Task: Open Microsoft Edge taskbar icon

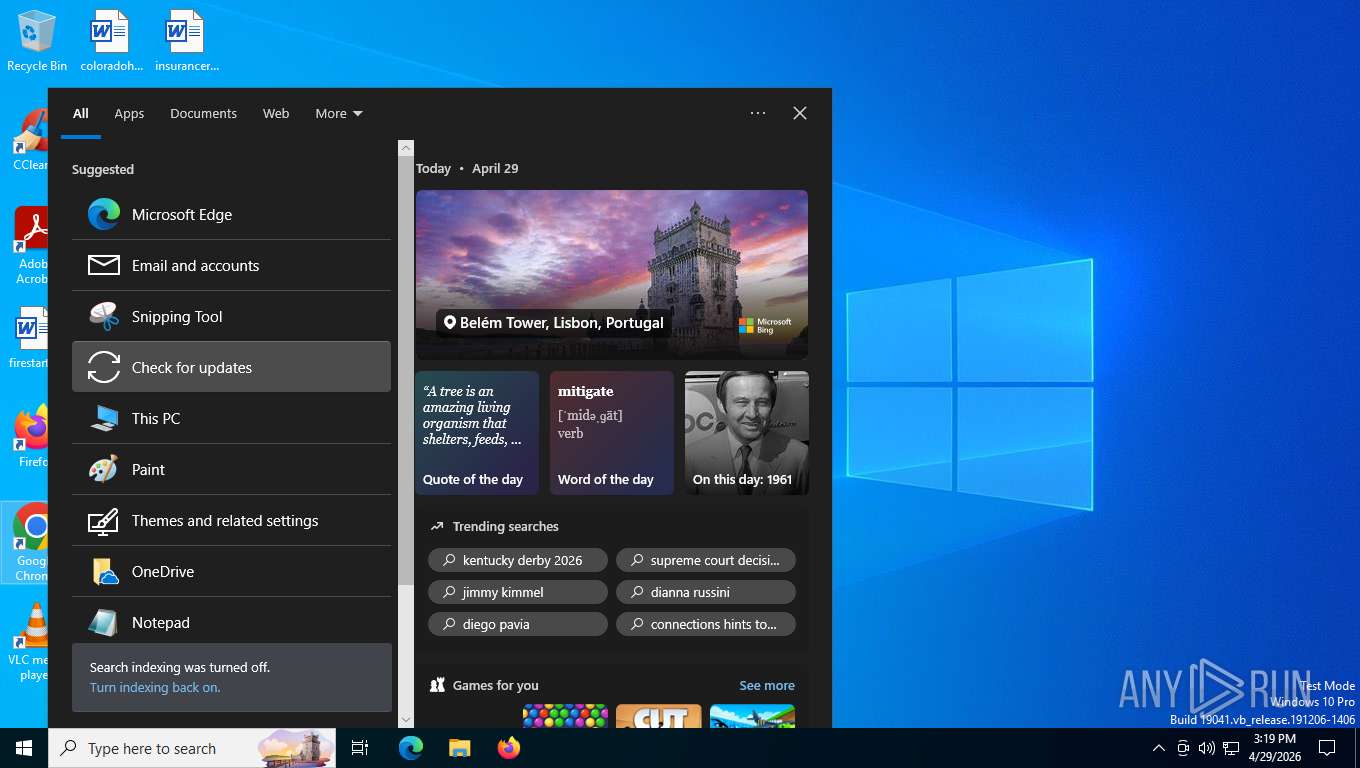Action: click(411, 748)
